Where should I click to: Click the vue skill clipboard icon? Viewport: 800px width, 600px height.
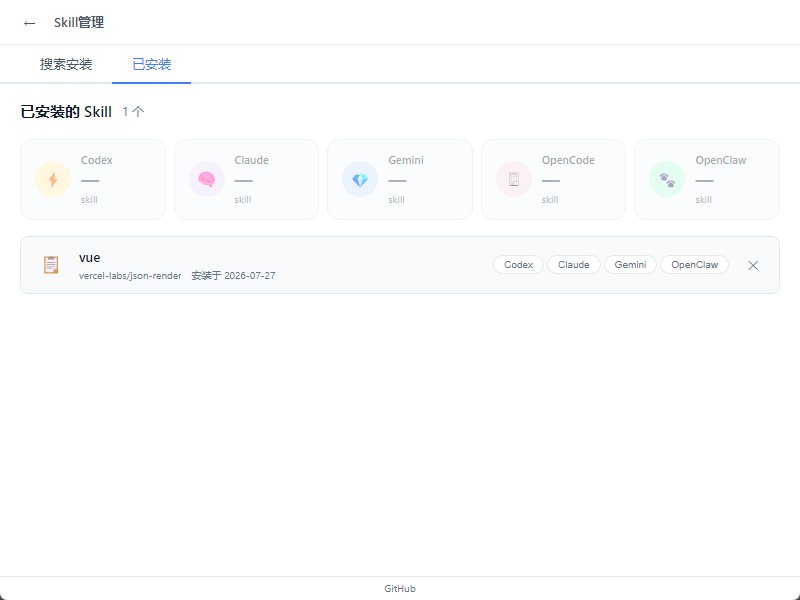(x=51, y=265)
